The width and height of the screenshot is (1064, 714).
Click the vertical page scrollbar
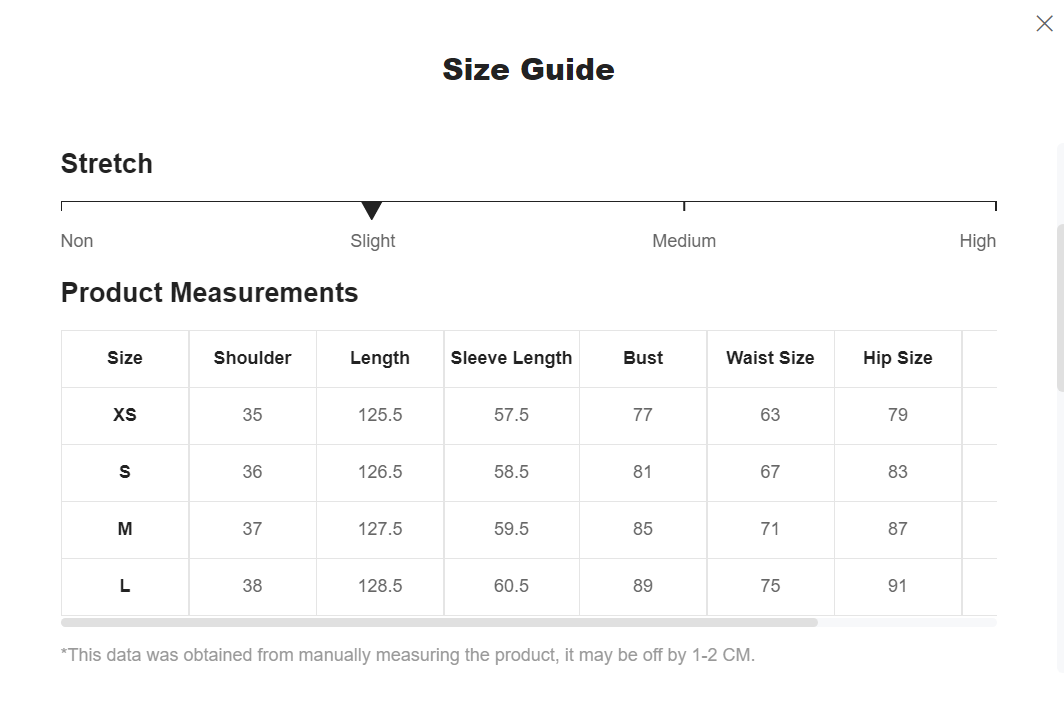tap(1060, 307)
